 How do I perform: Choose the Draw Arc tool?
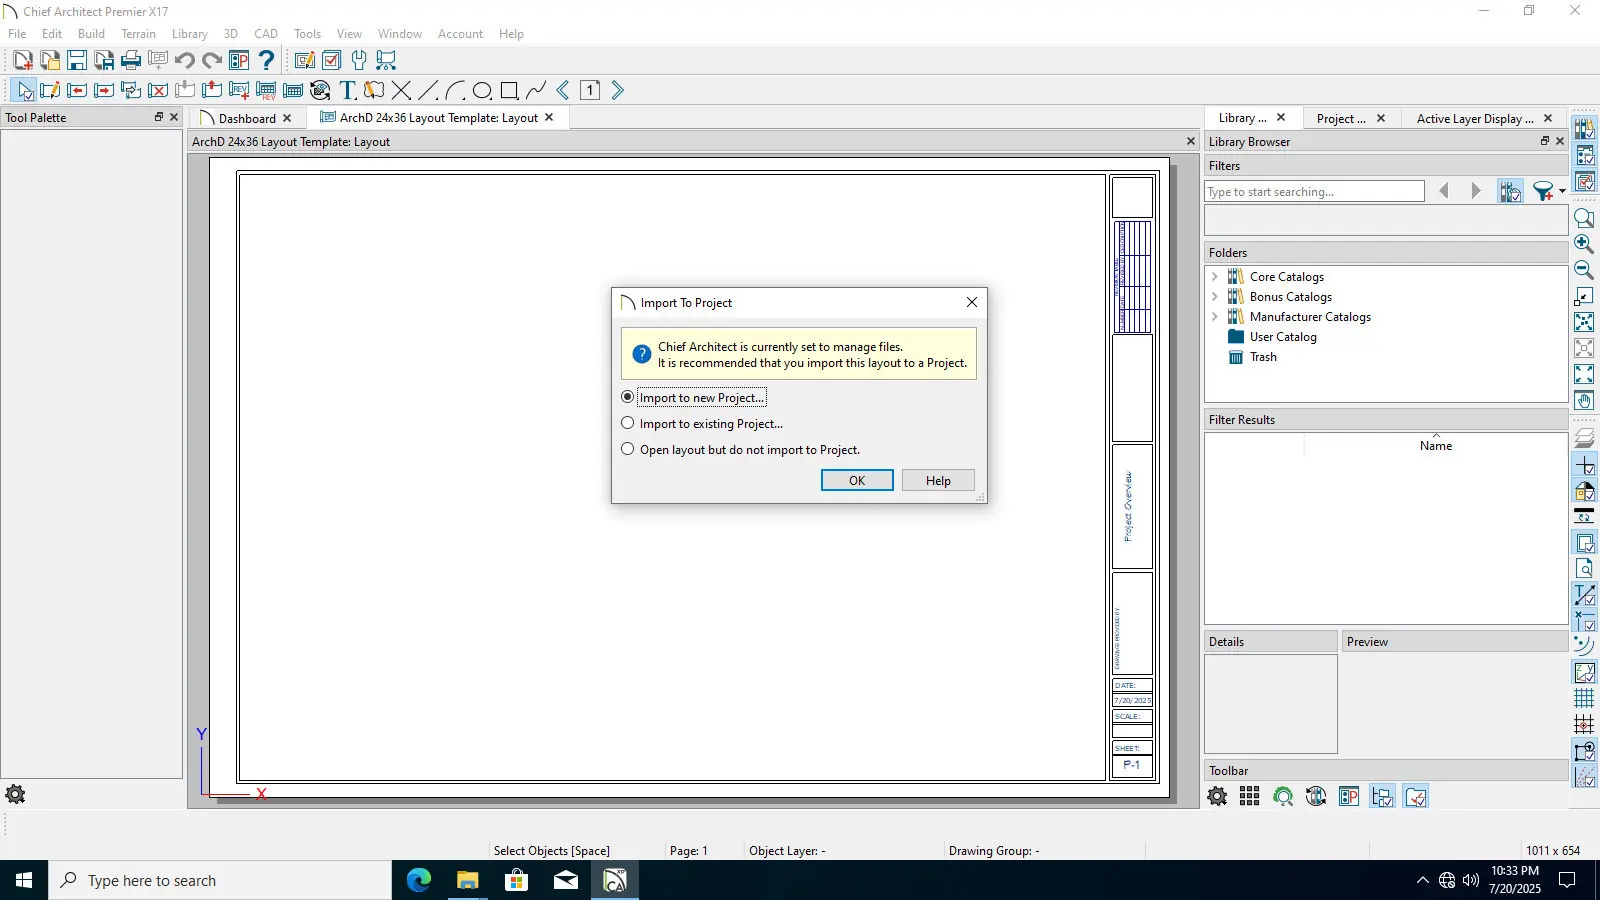click(x=455, y=91)
